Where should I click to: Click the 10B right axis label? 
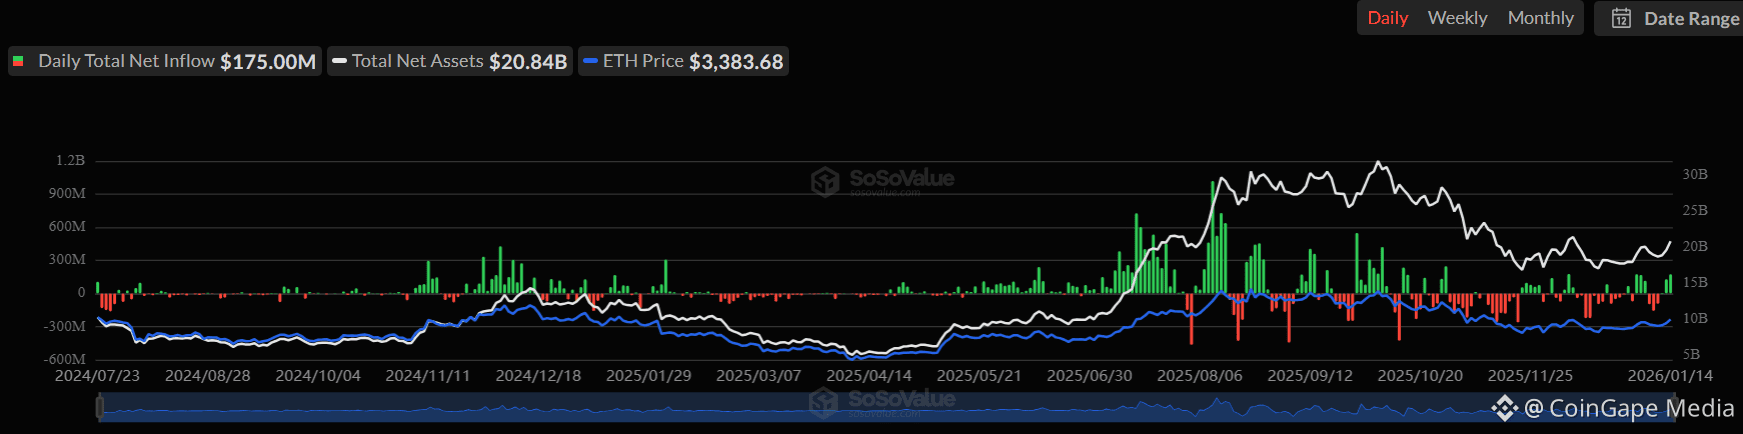click(x=1695, y=318)
